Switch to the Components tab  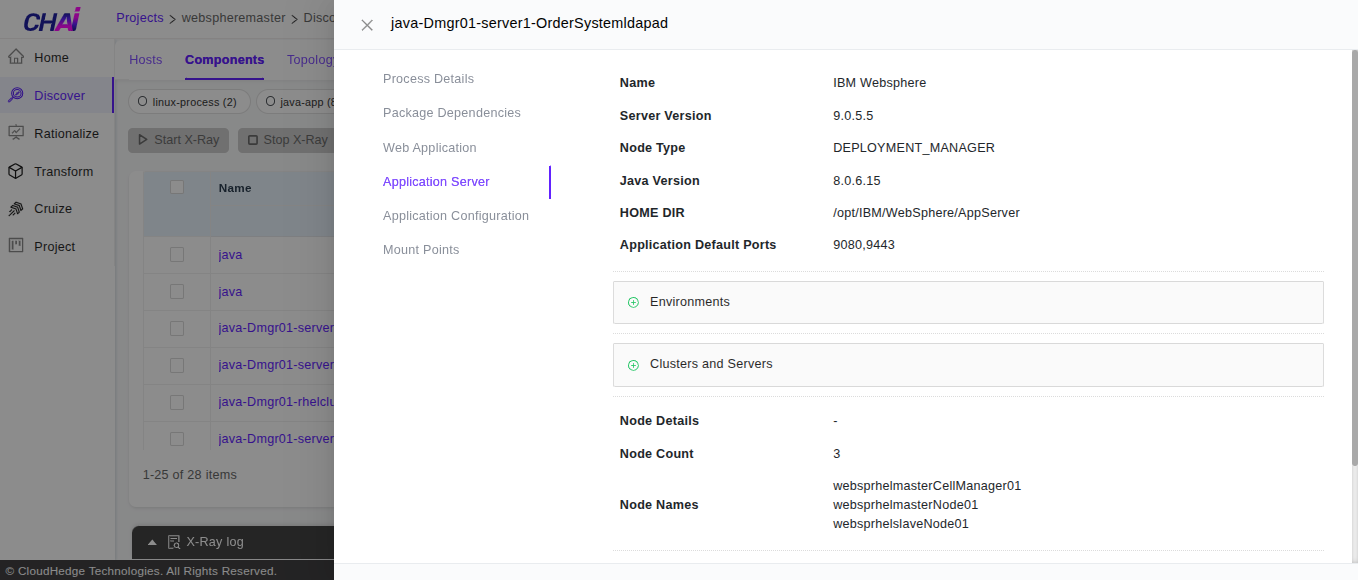pos(224,60)
